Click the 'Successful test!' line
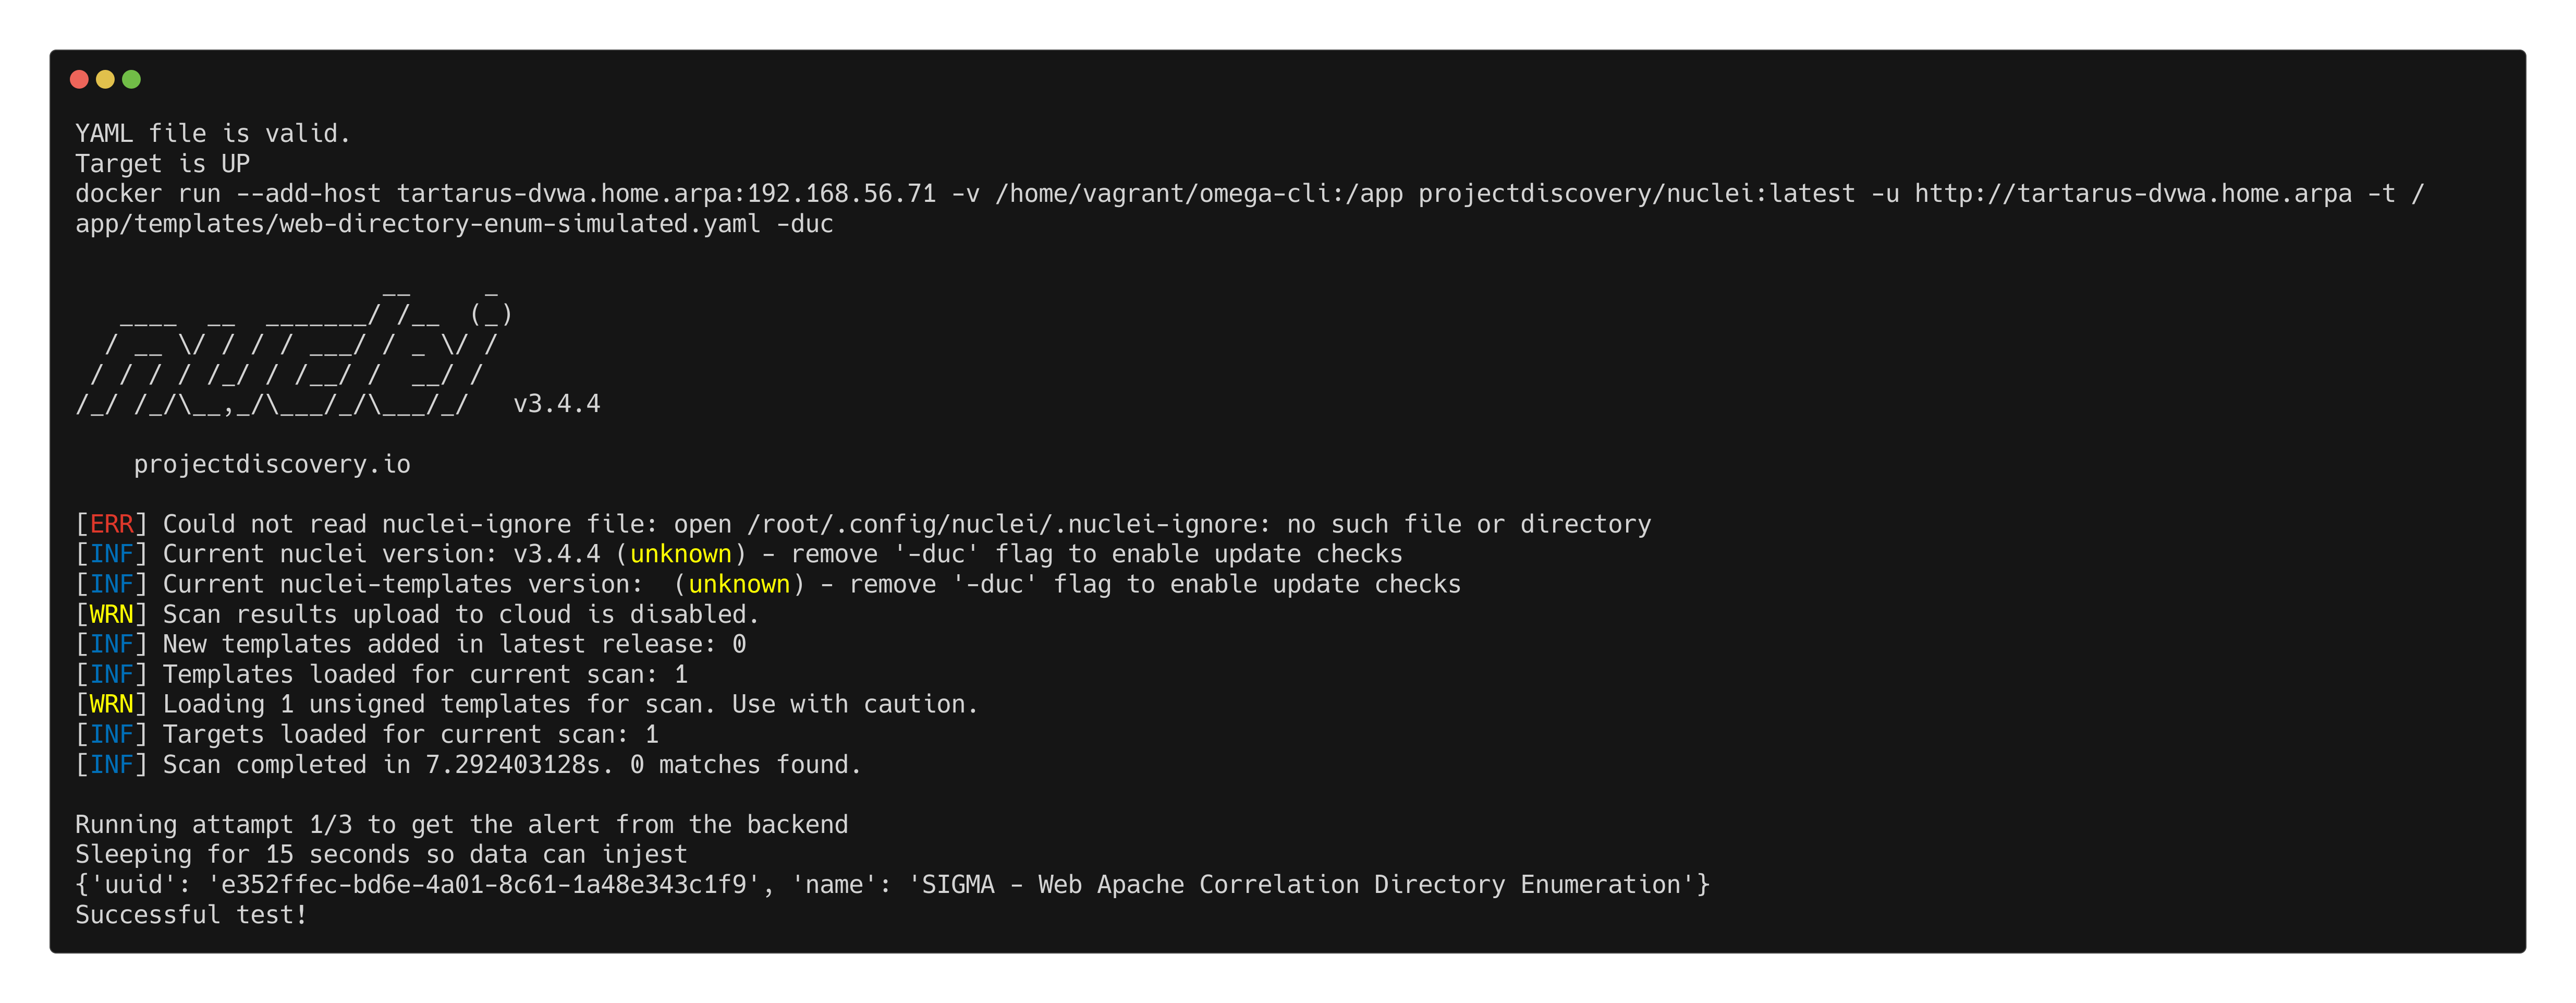 click(191, 915)
